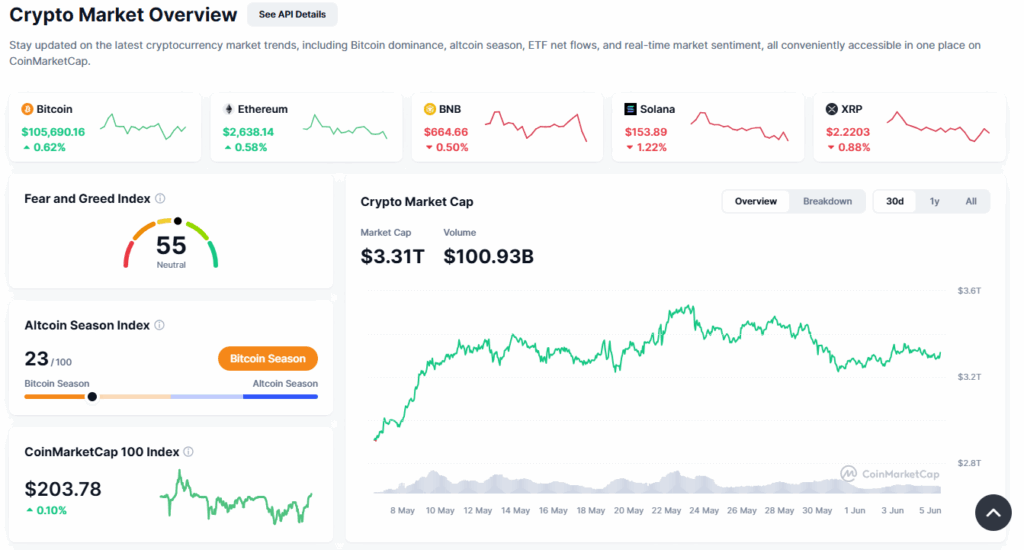Click the Altcoin index value 23
Image resolution: width=1024 pixels, height=550 pixels.
point(37,359)
